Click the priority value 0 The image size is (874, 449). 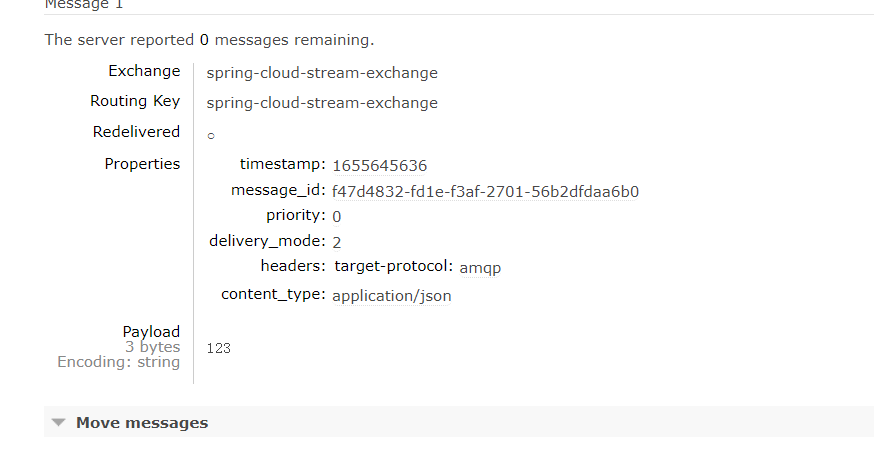click(337, 217)
